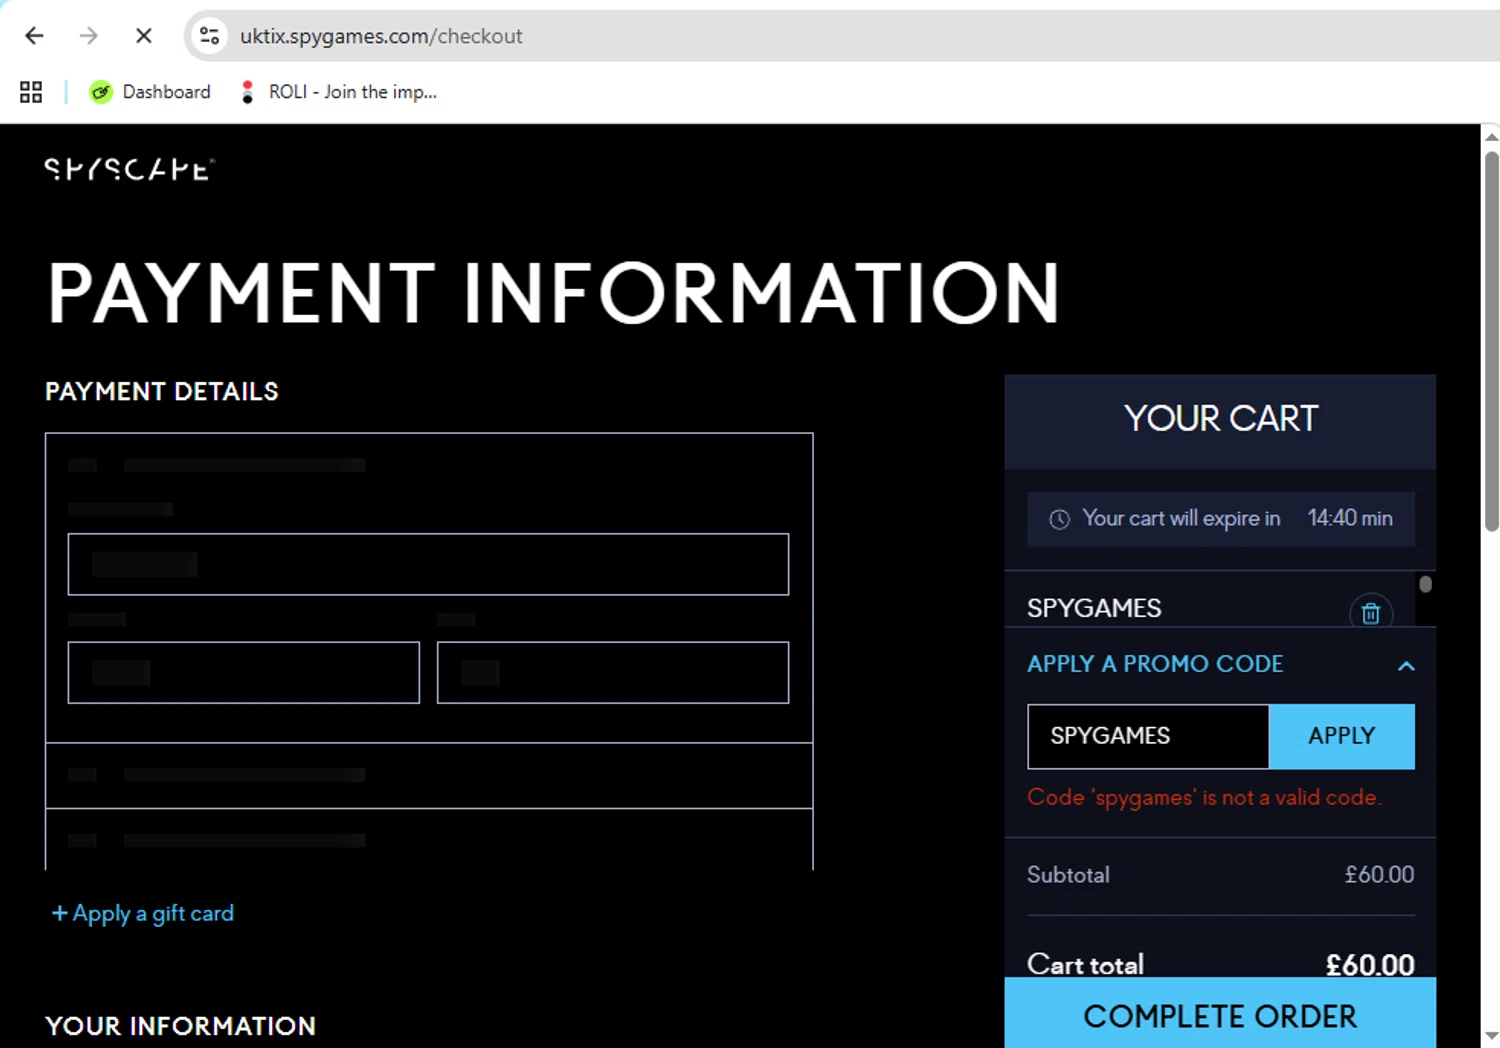Click the card expiry date field
The image size is (1500, 1048).
pos(243,672)
